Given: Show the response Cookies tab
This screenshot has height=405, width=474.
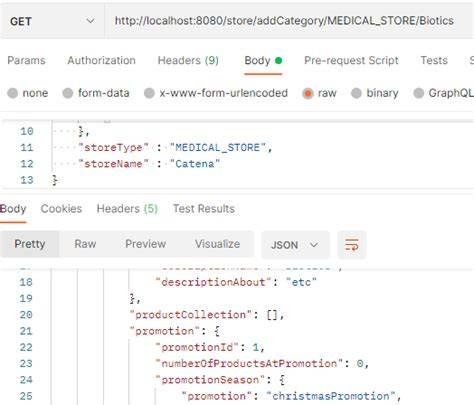Looking at the screenshot, I should (x=61, y=209).
